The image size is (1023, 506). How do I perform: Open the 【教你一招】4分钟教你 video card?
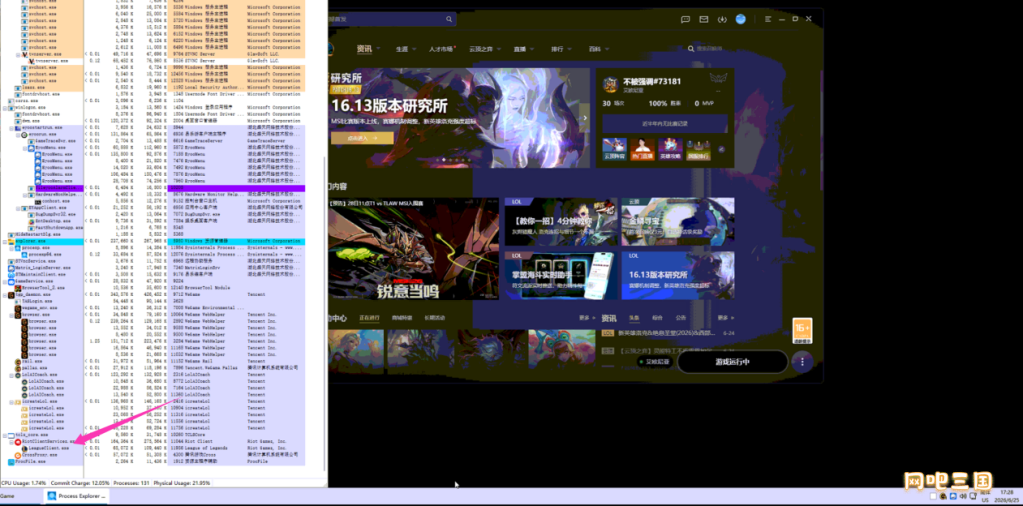click(561, 222)
